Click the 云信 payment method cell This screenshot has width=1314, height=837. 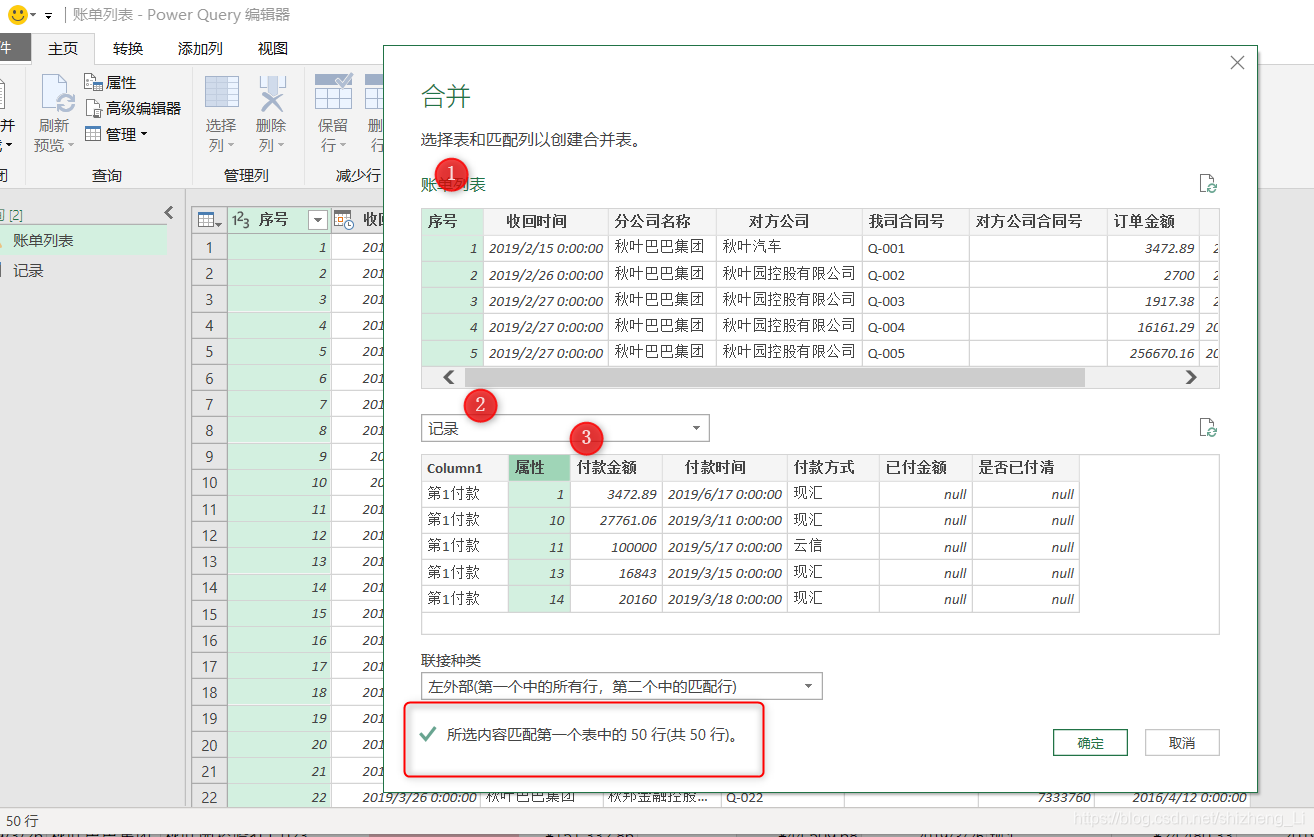(x=833, y=547)
